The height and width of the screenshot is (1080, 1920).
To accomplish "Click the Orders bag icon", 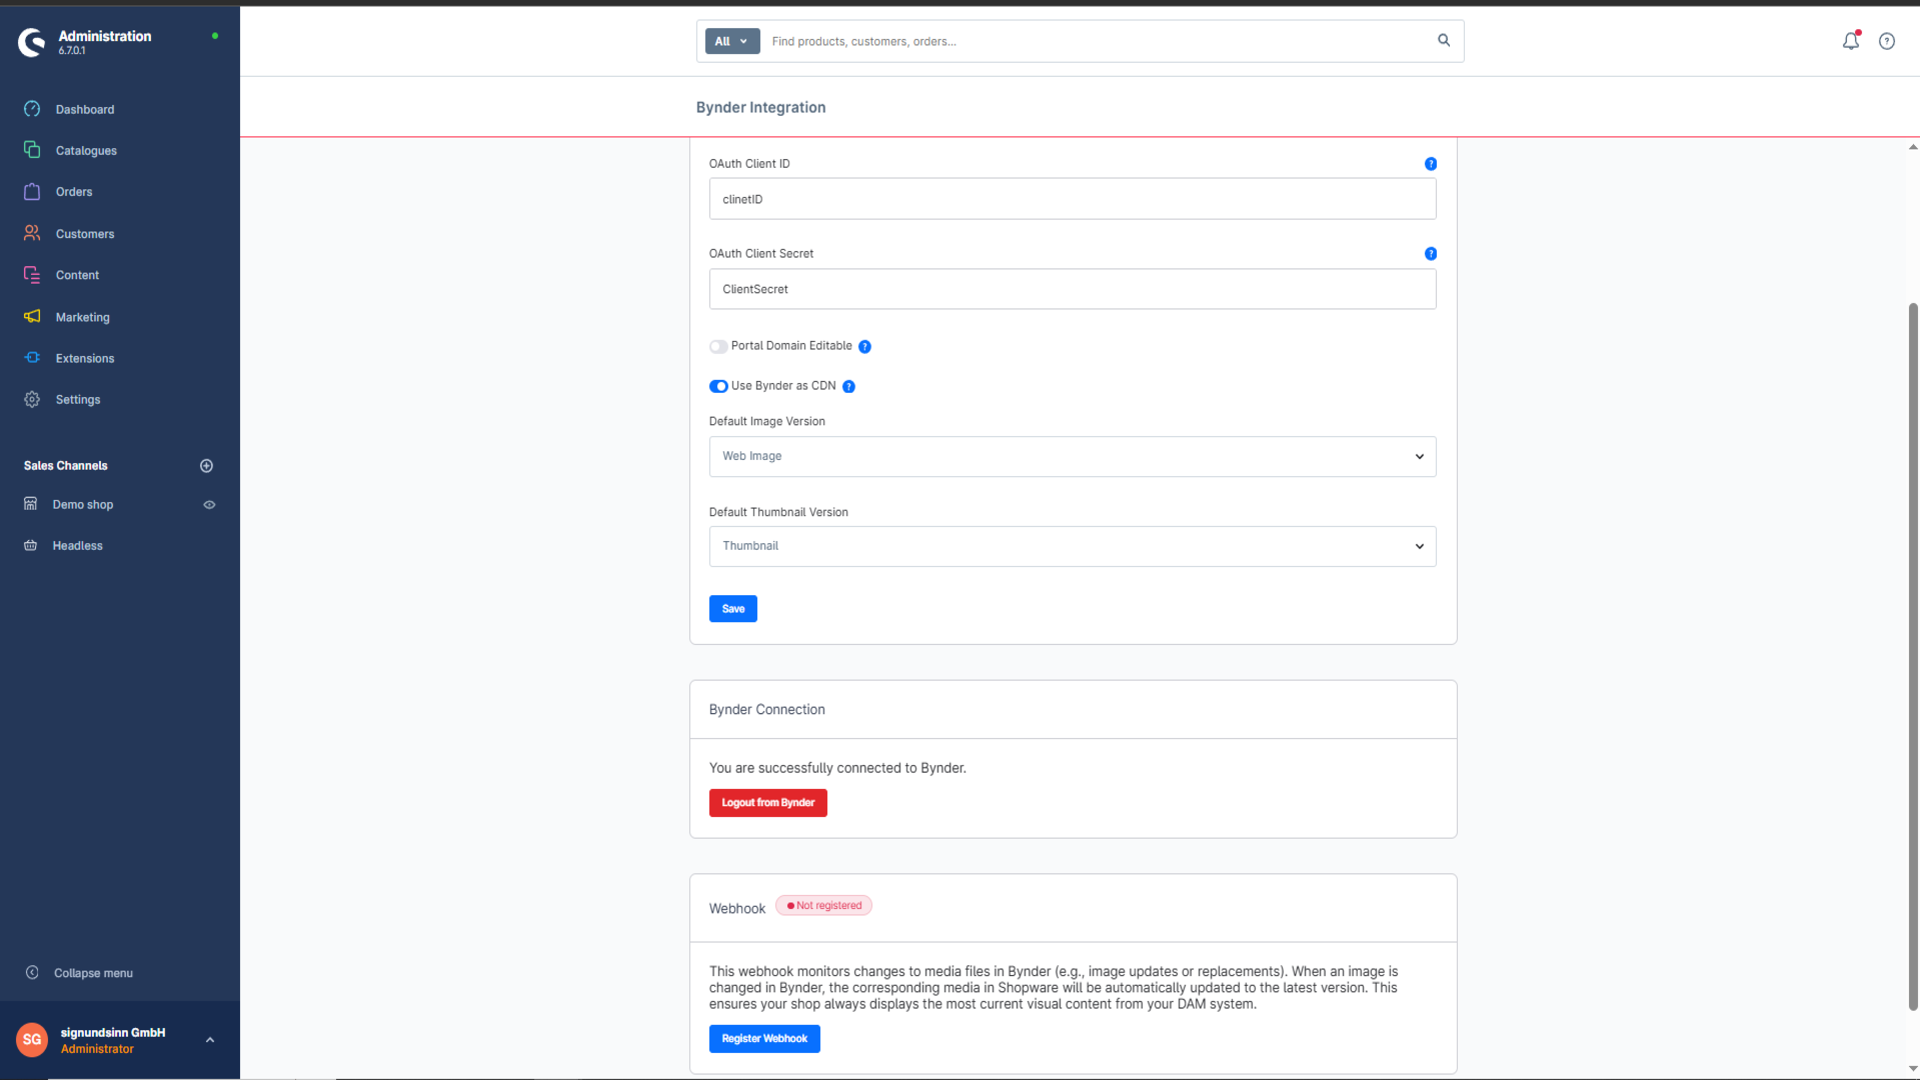I will tap(32, 191).
